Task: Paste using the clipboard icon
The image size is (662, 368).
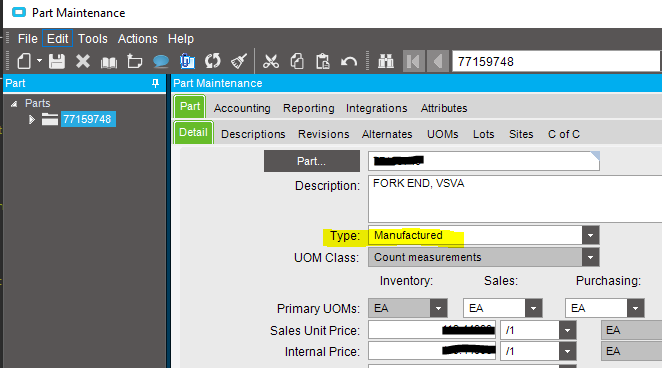Action: tap(323, 62)
